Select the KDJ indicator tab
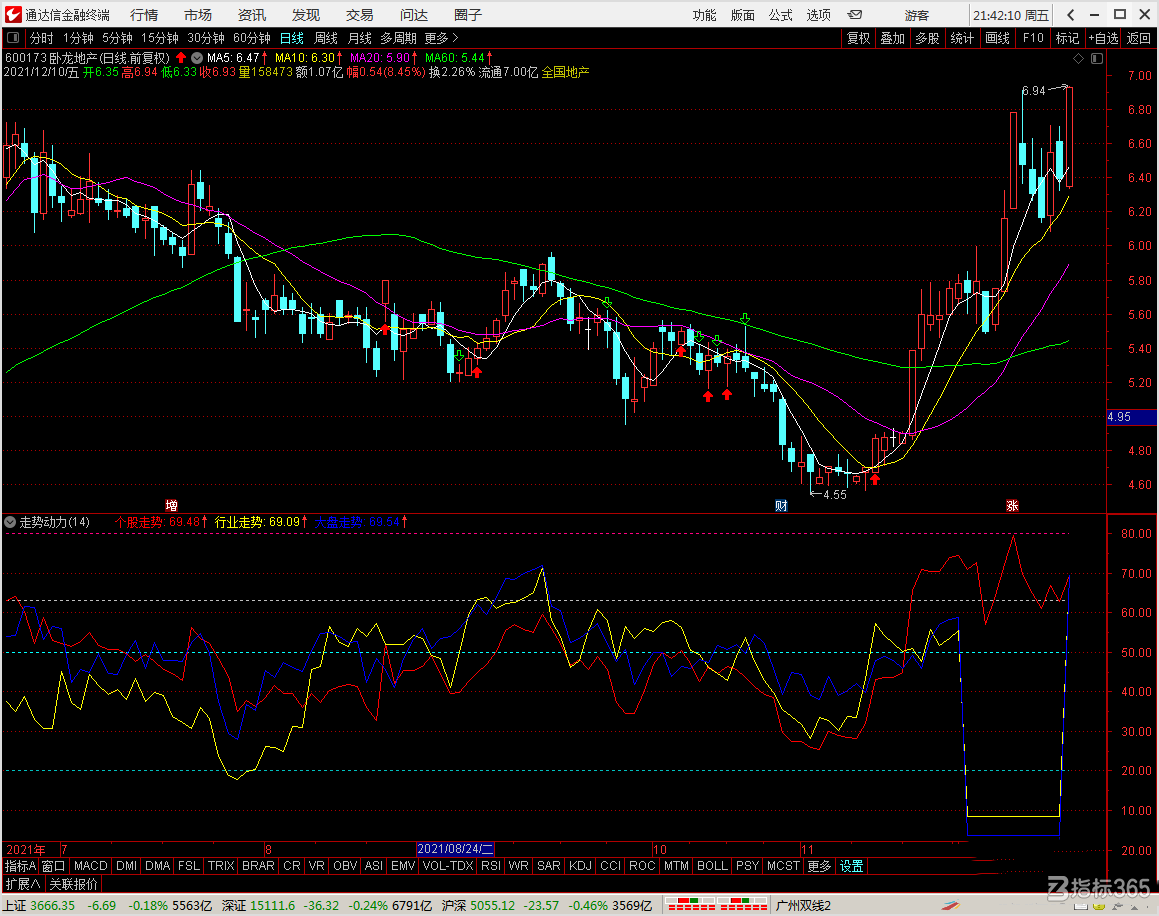 pyautogui.click(x=580, y=866)
